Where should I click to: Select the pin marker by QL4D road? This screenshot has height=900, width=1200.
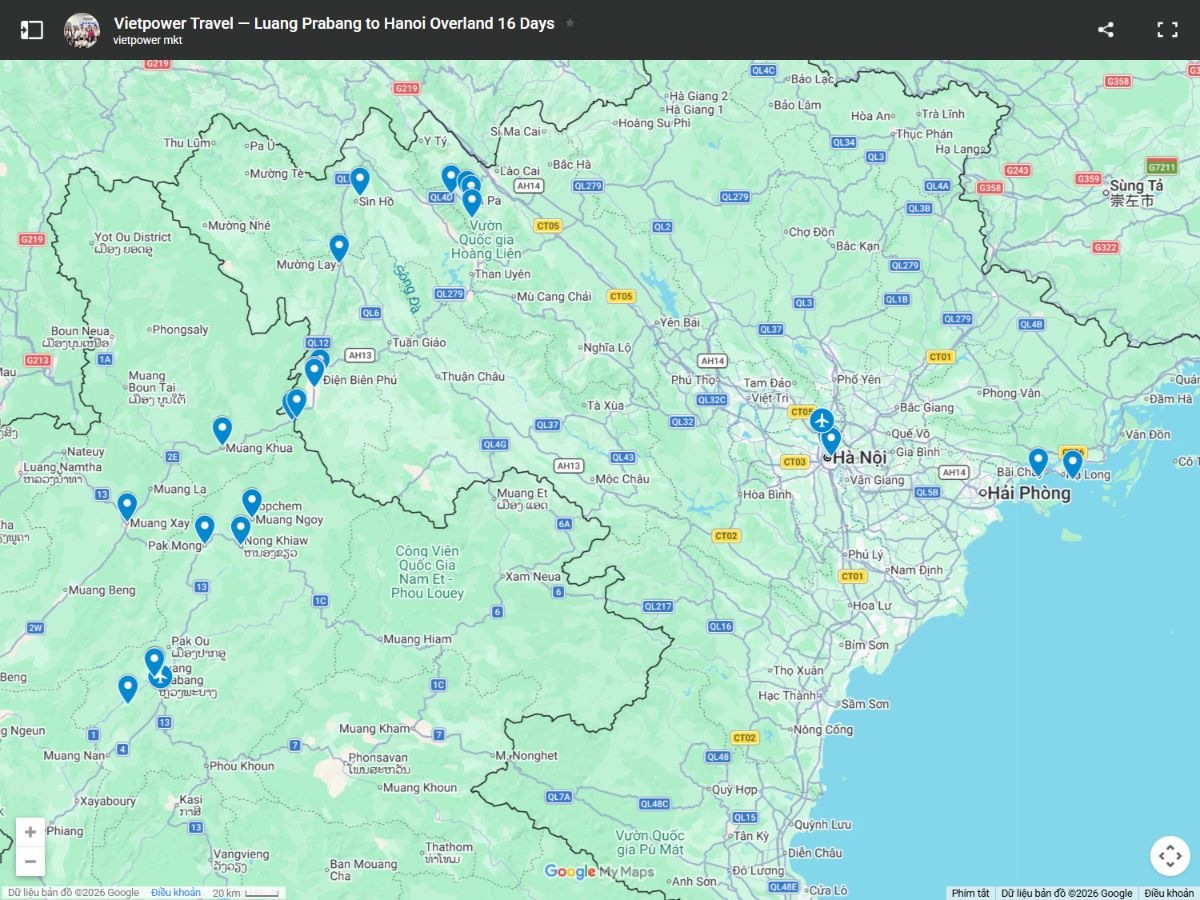tap(451, 178)
